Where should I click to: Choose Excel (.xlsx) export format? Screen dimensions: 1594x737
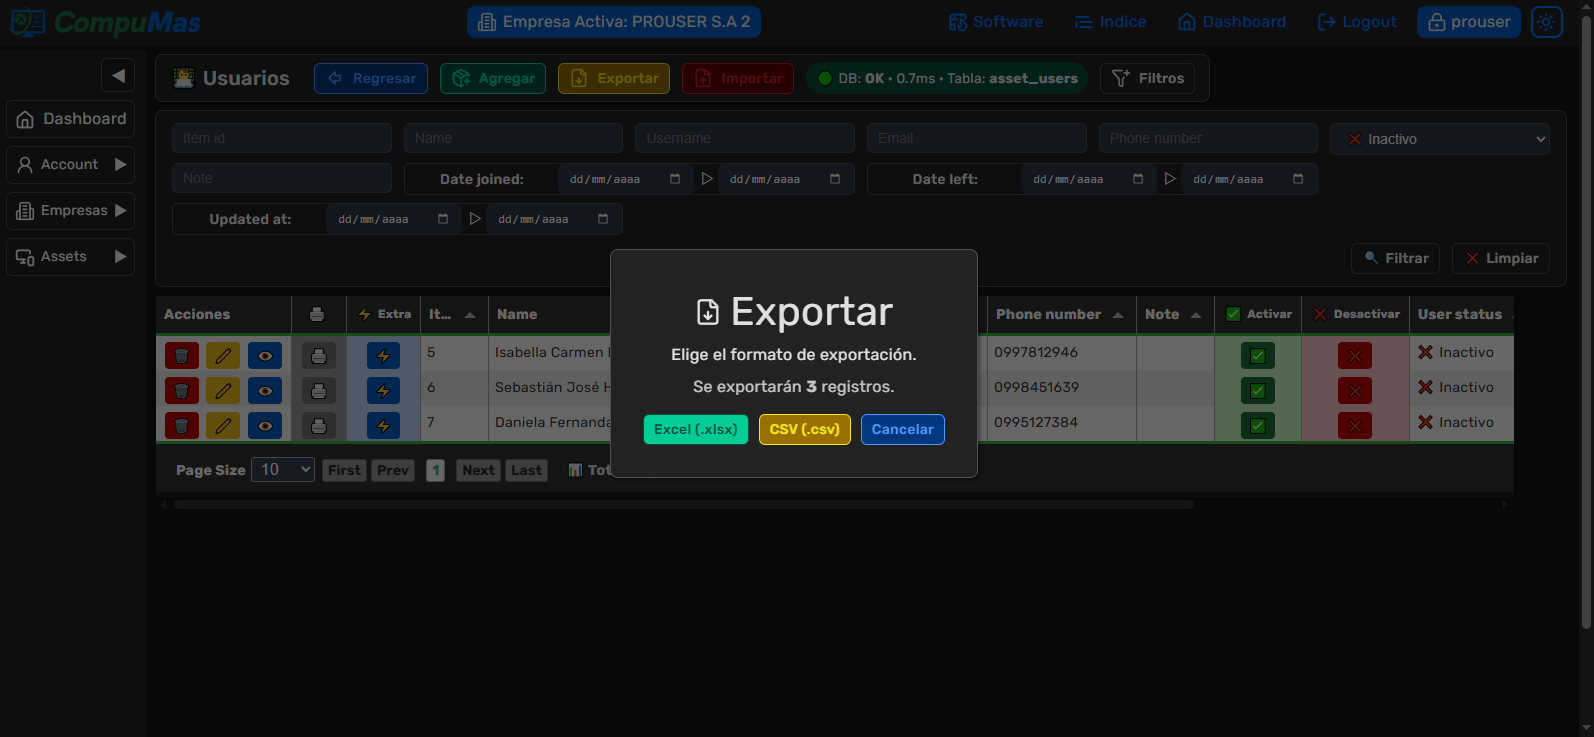tap(695, 429)
